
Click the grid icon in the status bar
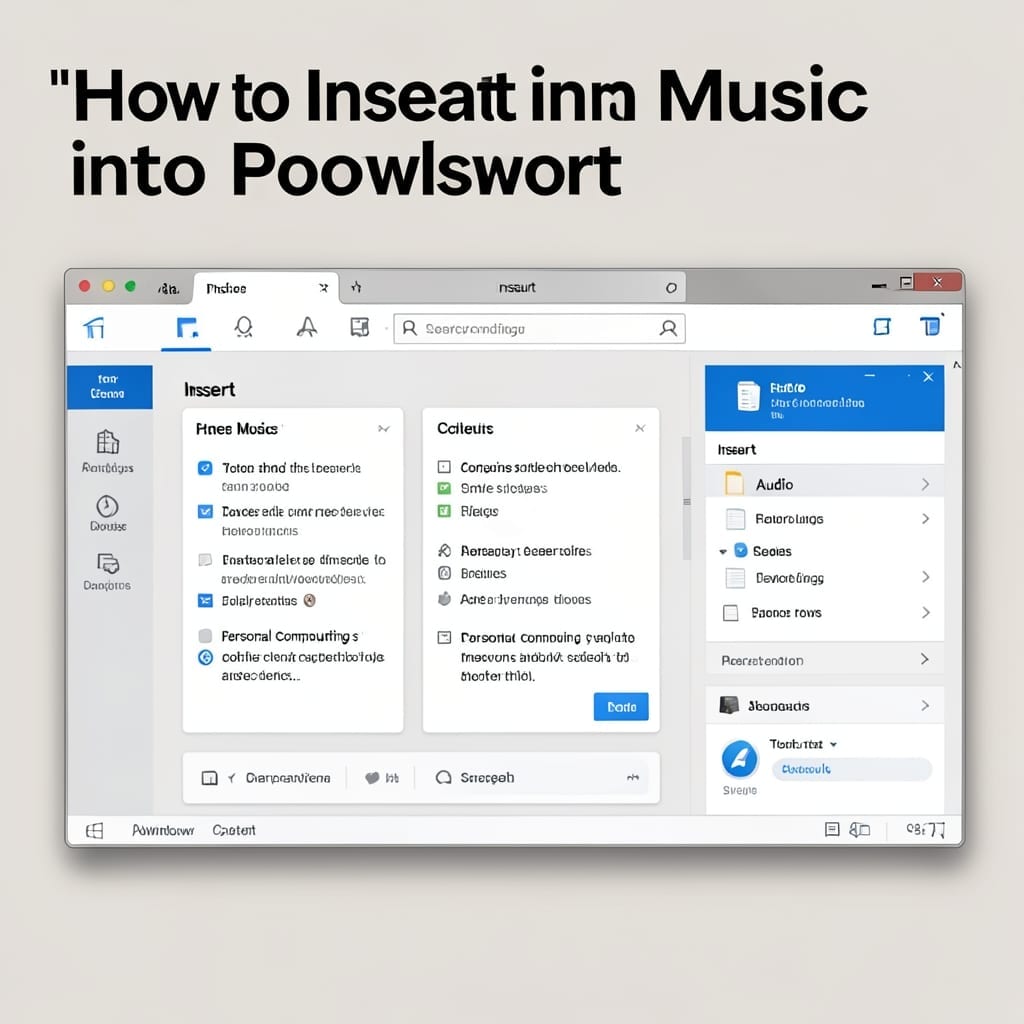point(95,830)
